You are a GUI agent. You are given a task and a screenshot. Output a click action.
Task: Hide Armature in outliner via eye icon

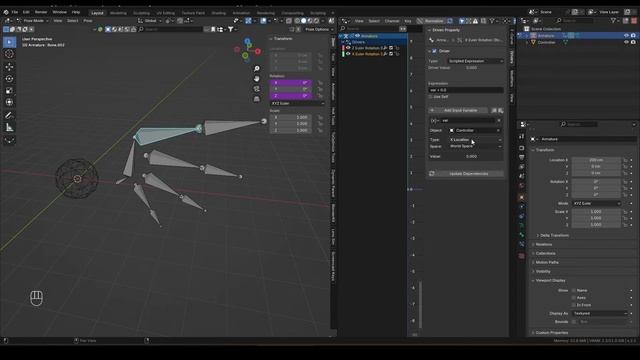pyautogui.click(x=626, y=36)
